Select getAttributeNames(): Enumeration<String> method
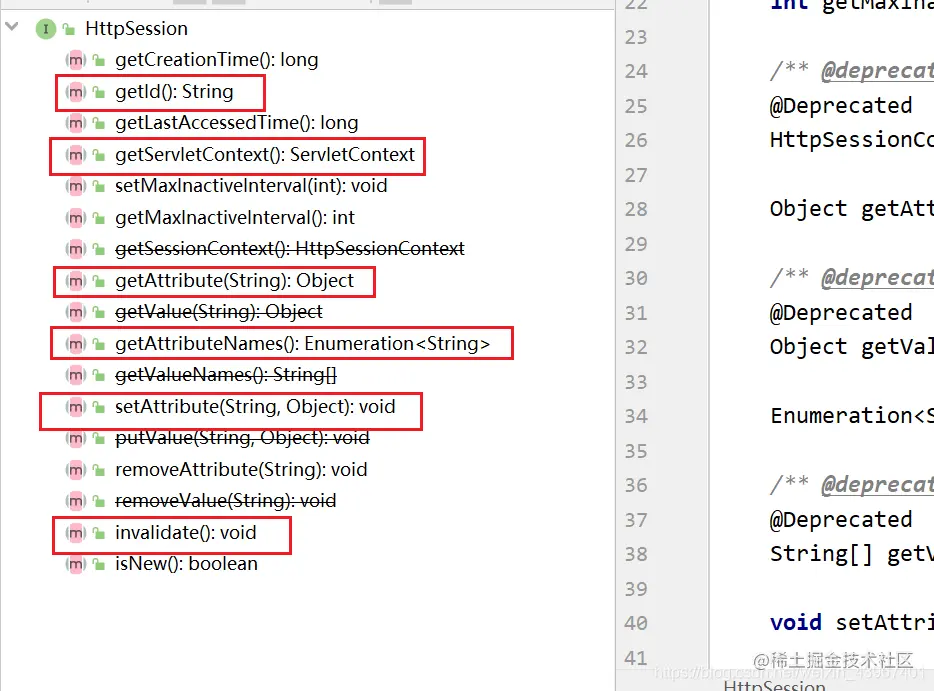The image size is (934, 691). coord(303,344)
